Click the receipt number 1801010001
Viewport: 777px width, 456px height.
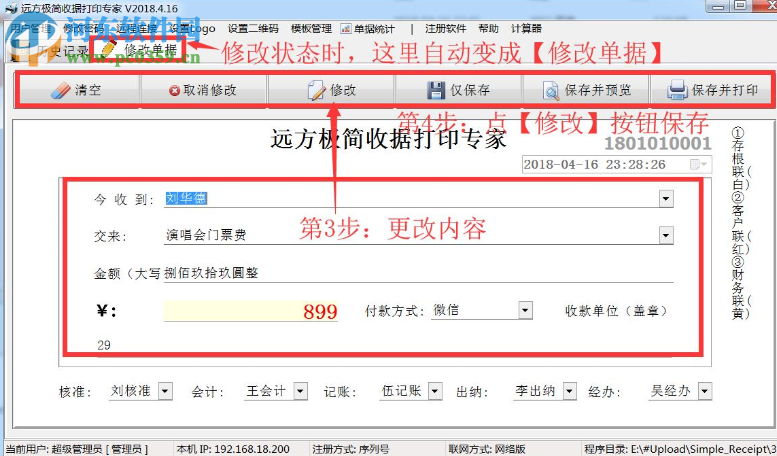[x=658, y=143]
